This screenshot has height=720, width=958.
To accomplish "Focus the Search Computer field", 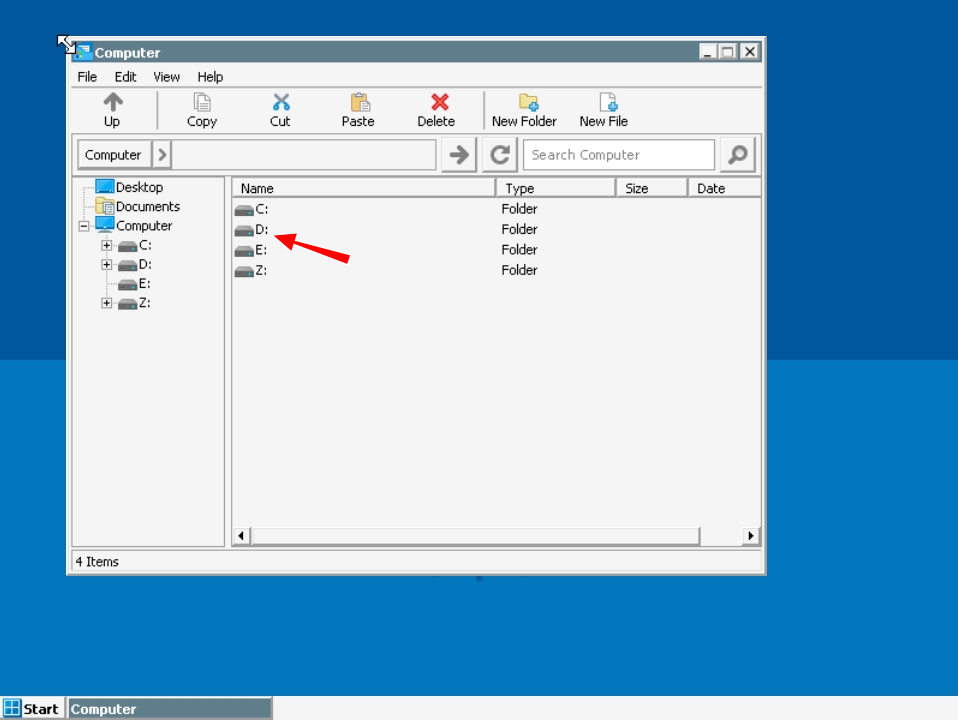I will 619,155.
